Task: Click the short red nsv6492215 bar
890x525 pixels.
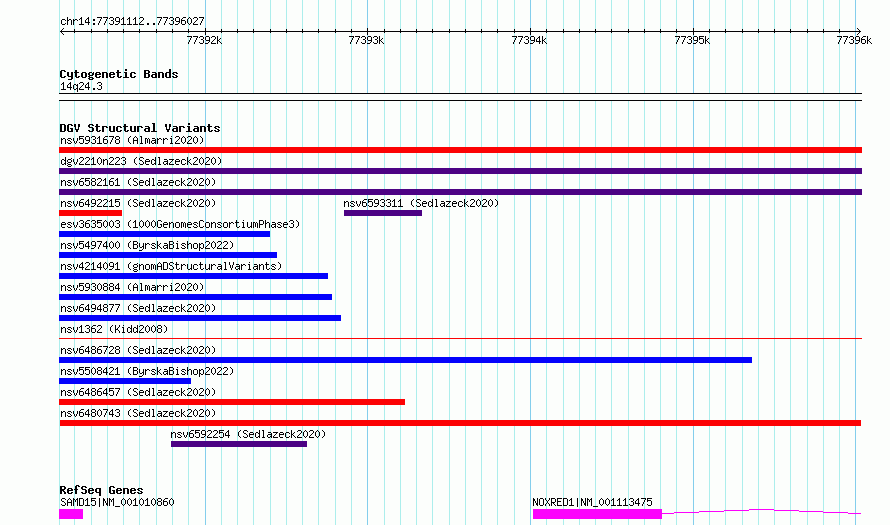Action: 91,213
